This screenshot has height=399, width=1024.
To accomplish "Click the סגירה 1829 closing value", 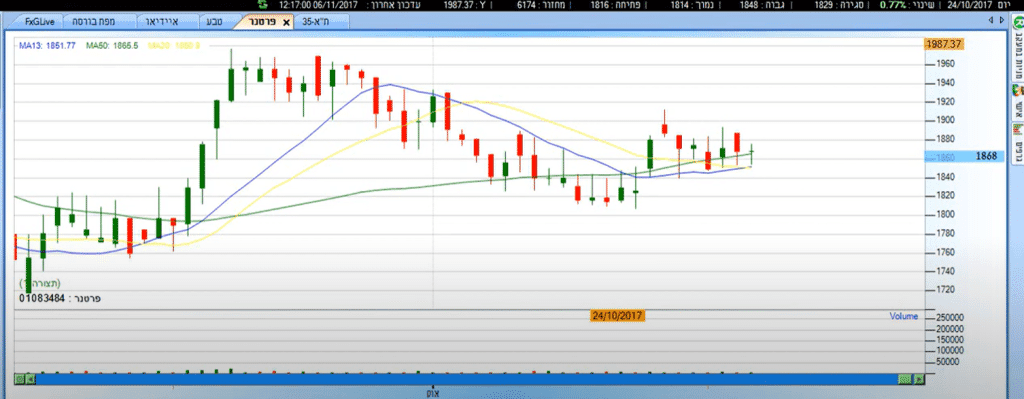I will [840, 5].
